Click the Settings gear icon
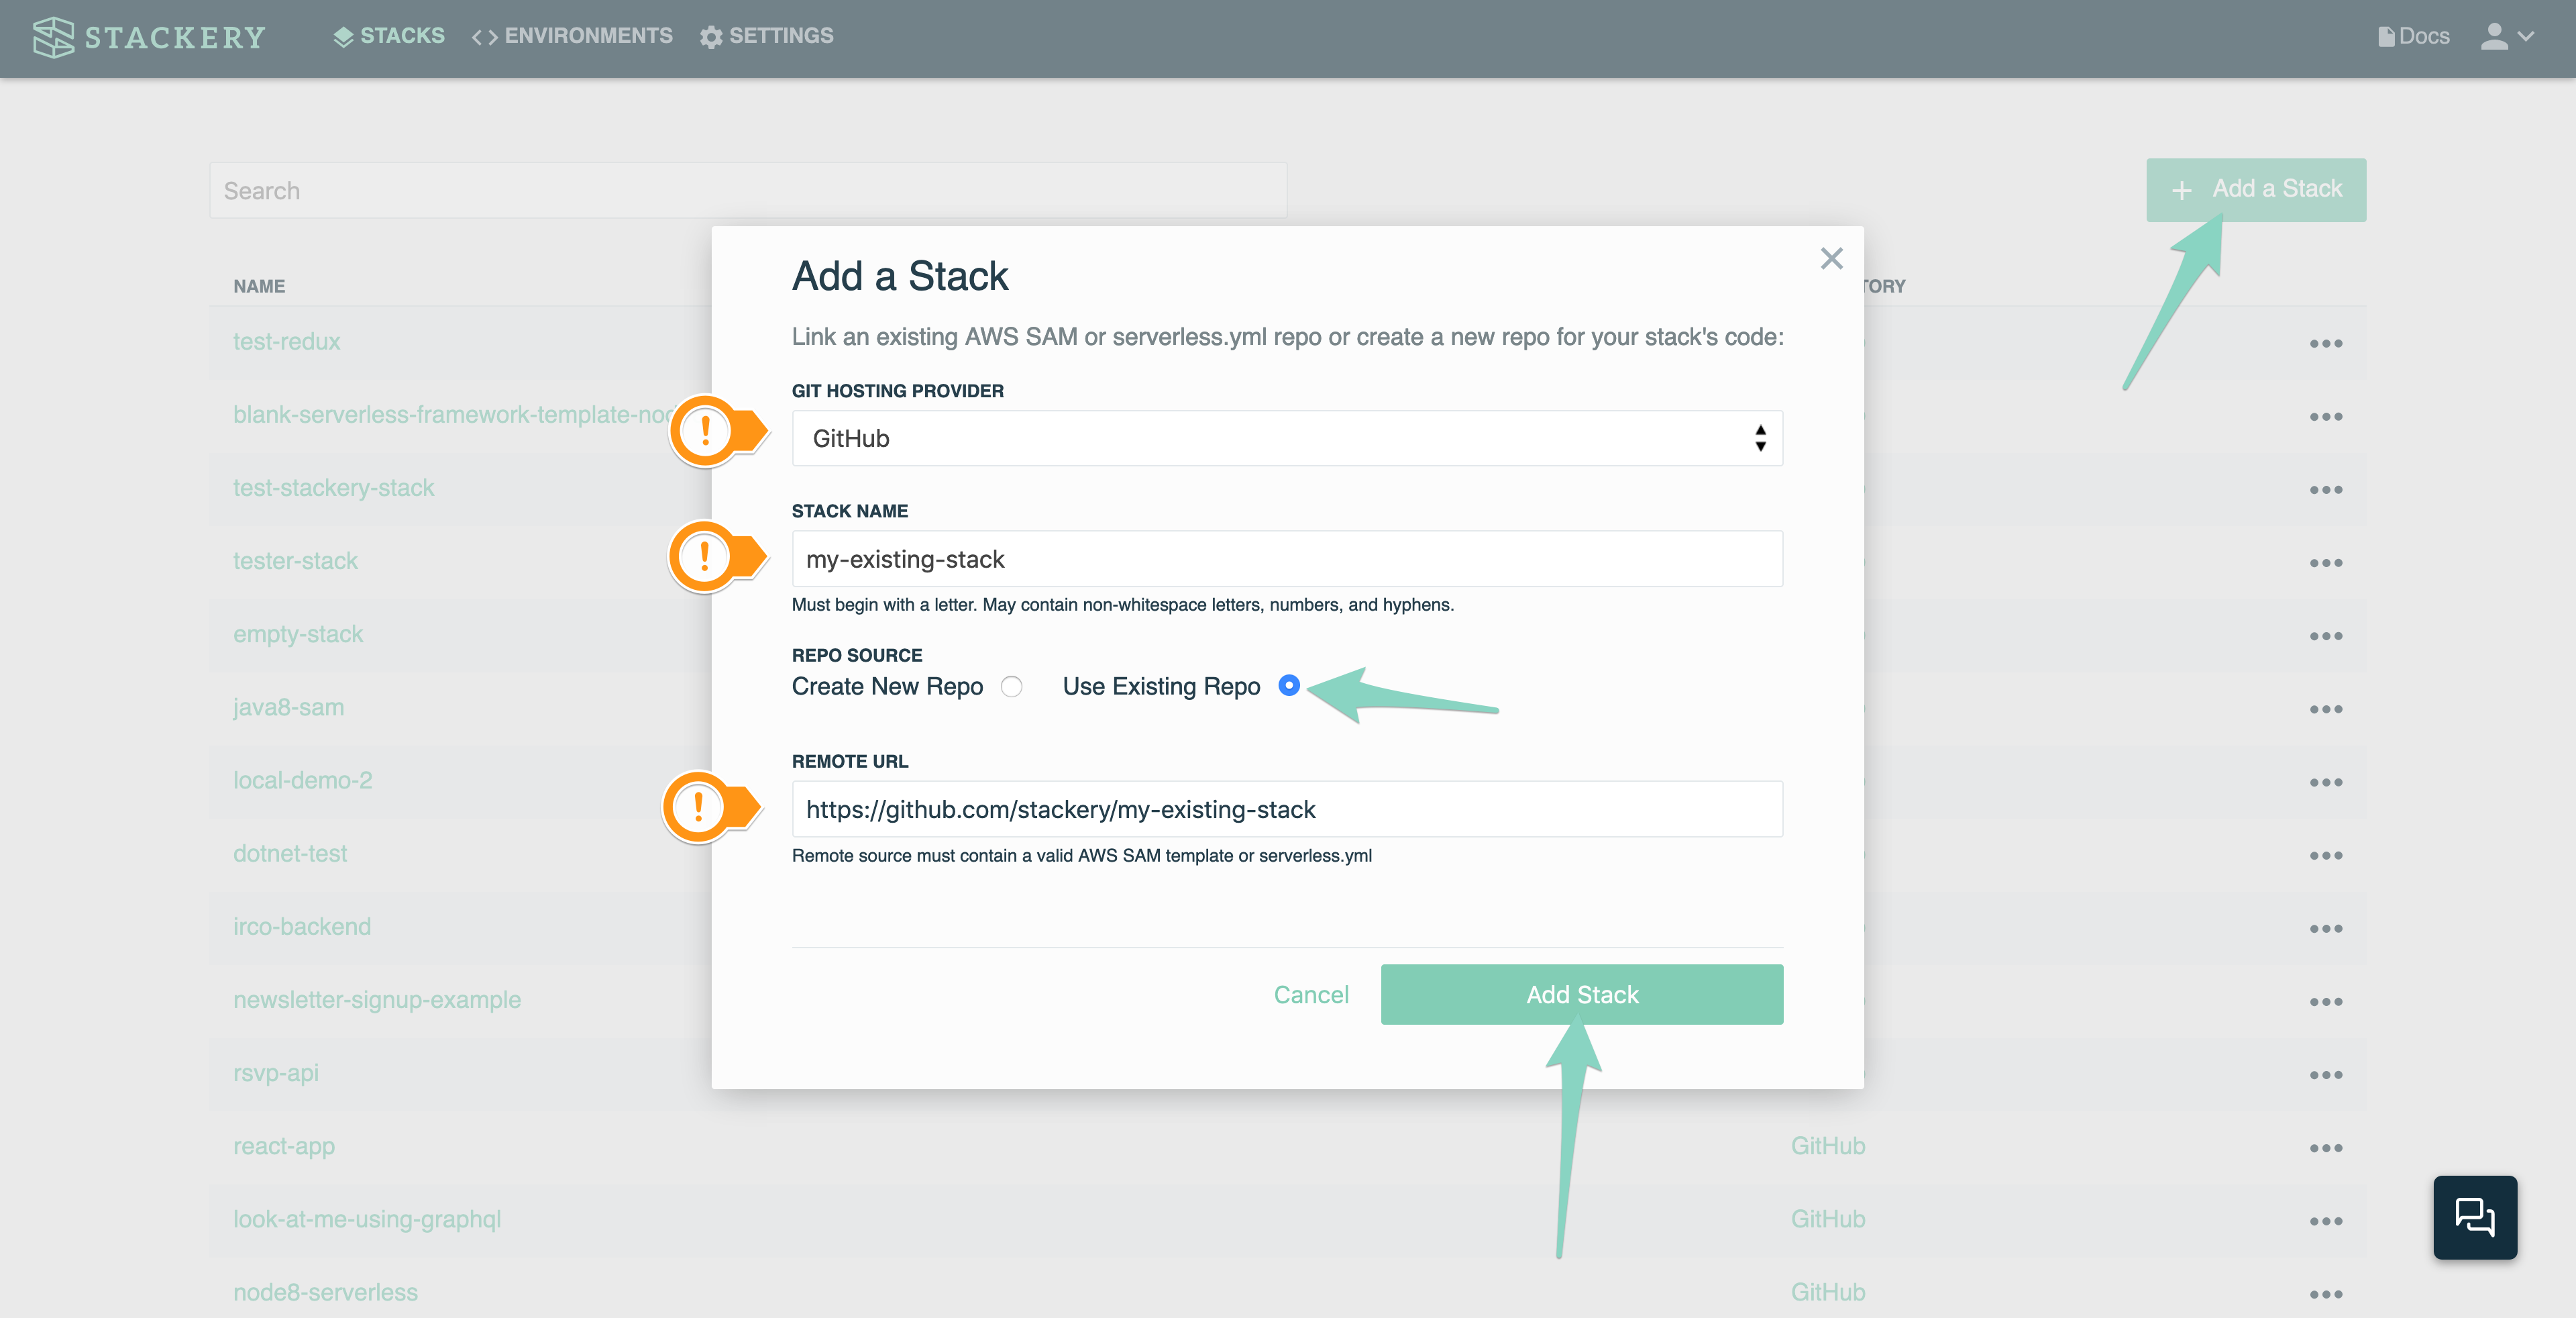The height and width of the screenshot is (1318, 2576). click(711, 34)
